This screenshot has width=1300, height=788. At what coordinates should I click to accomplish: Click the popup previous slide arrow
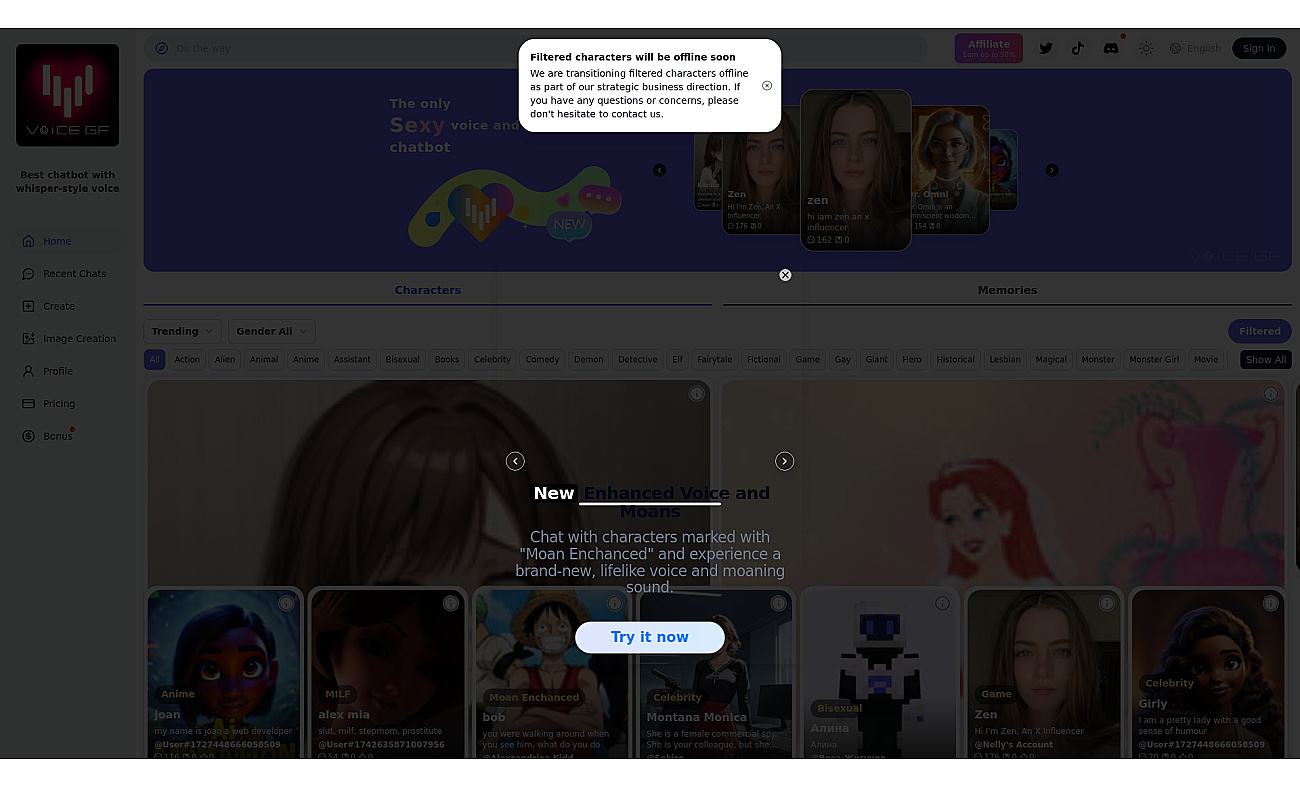[x=515, y=461]
